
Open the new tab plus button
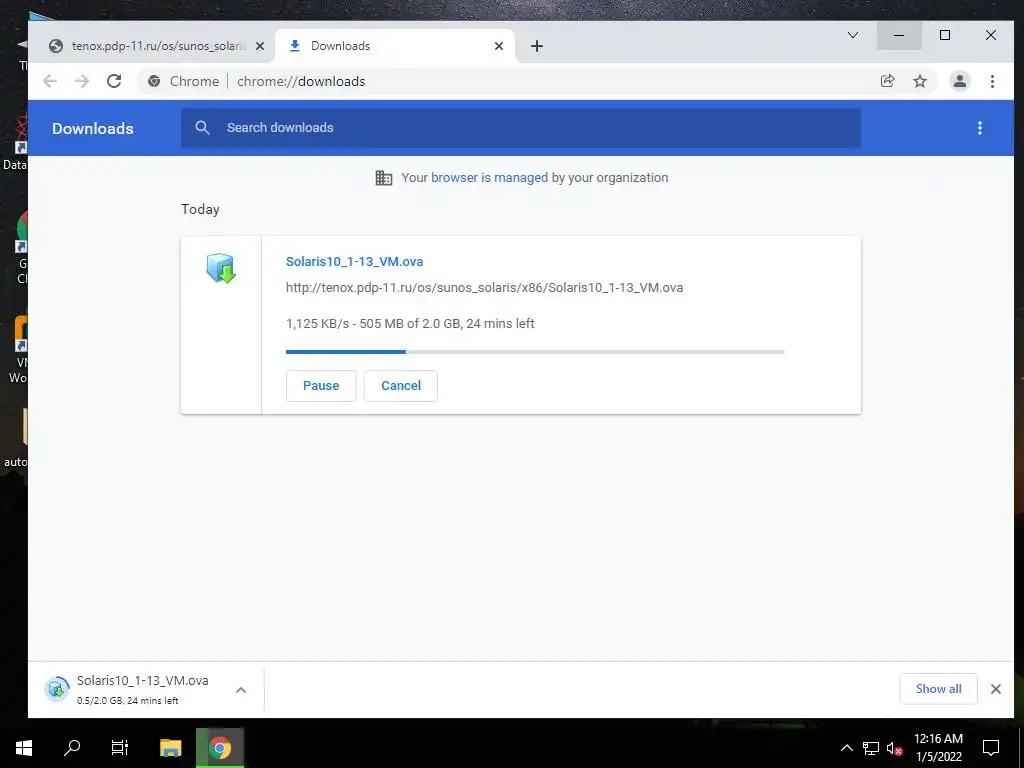pos(537,46)
